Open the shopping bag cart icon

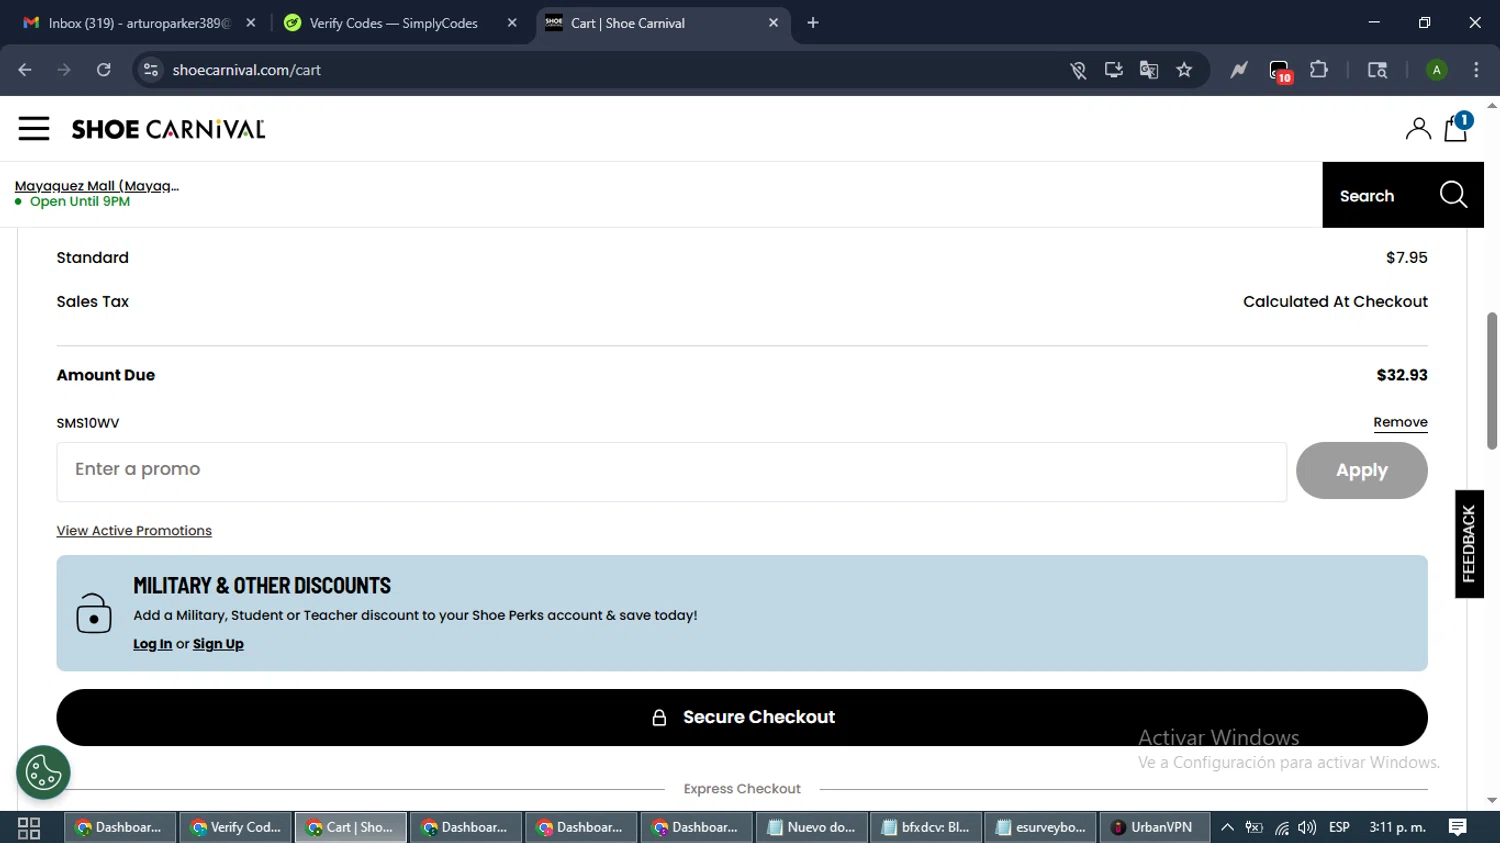click(1457, 127)
